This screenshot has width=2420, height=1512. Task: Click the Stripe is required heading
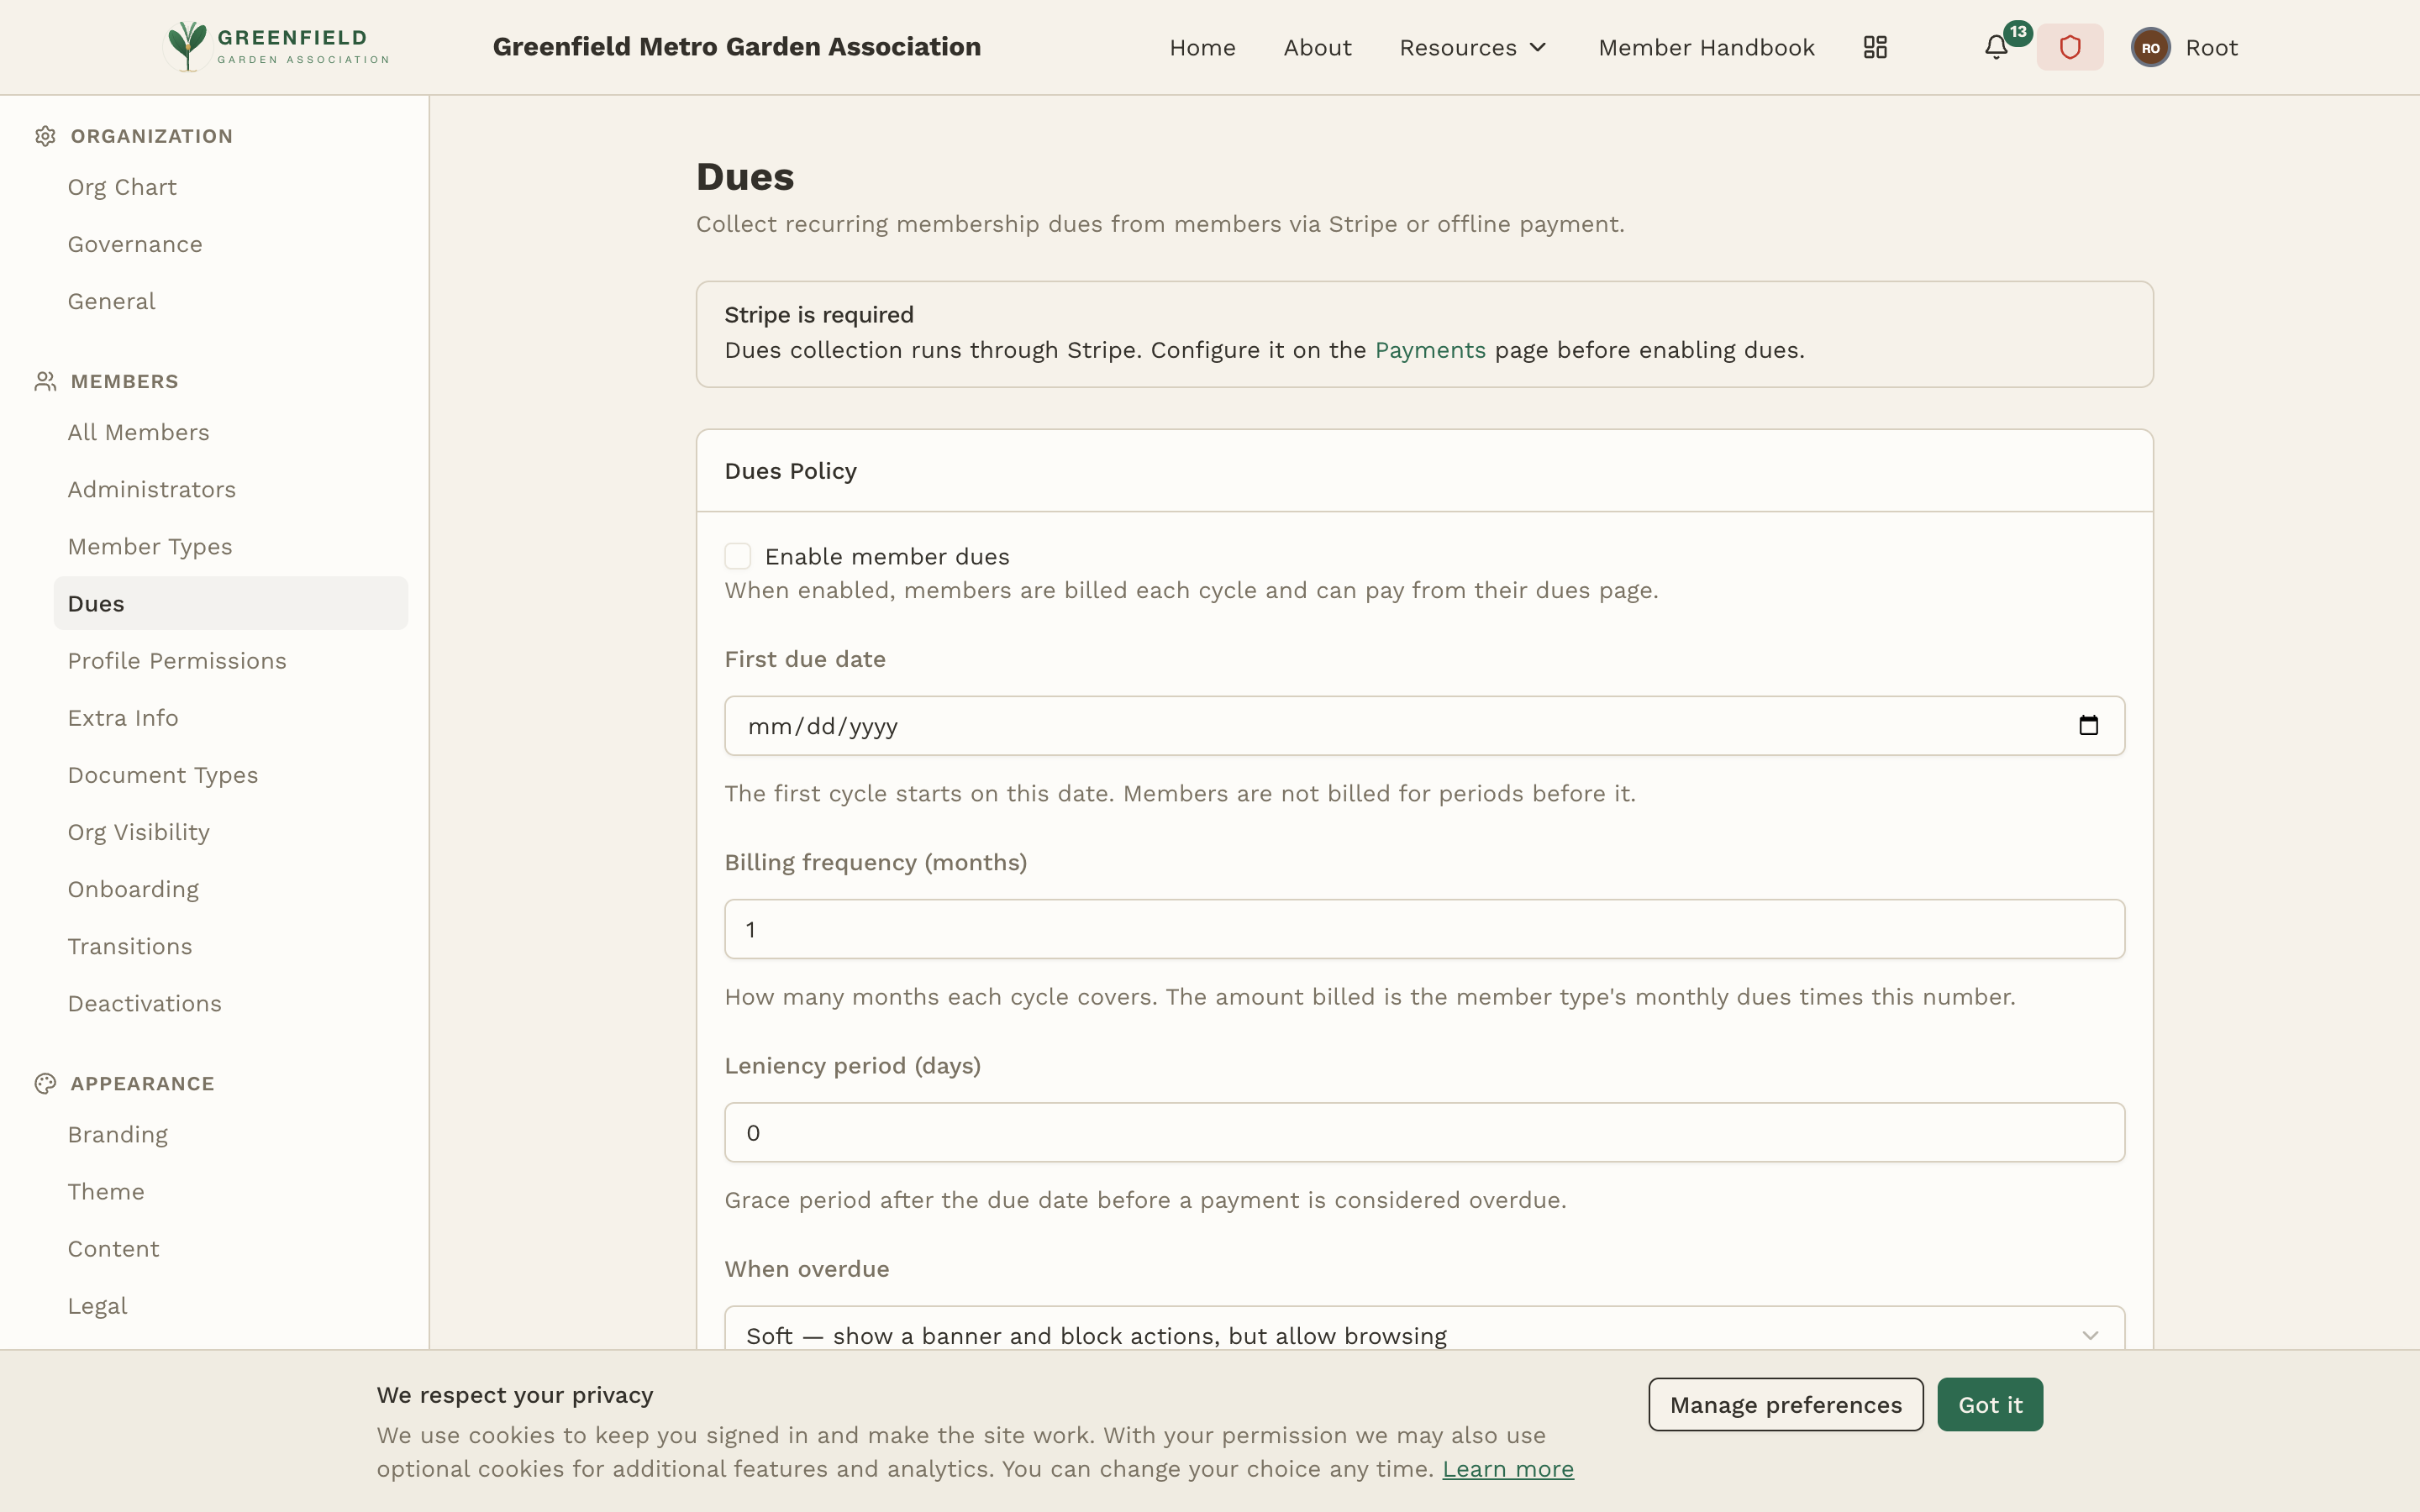tap(819, 315)
